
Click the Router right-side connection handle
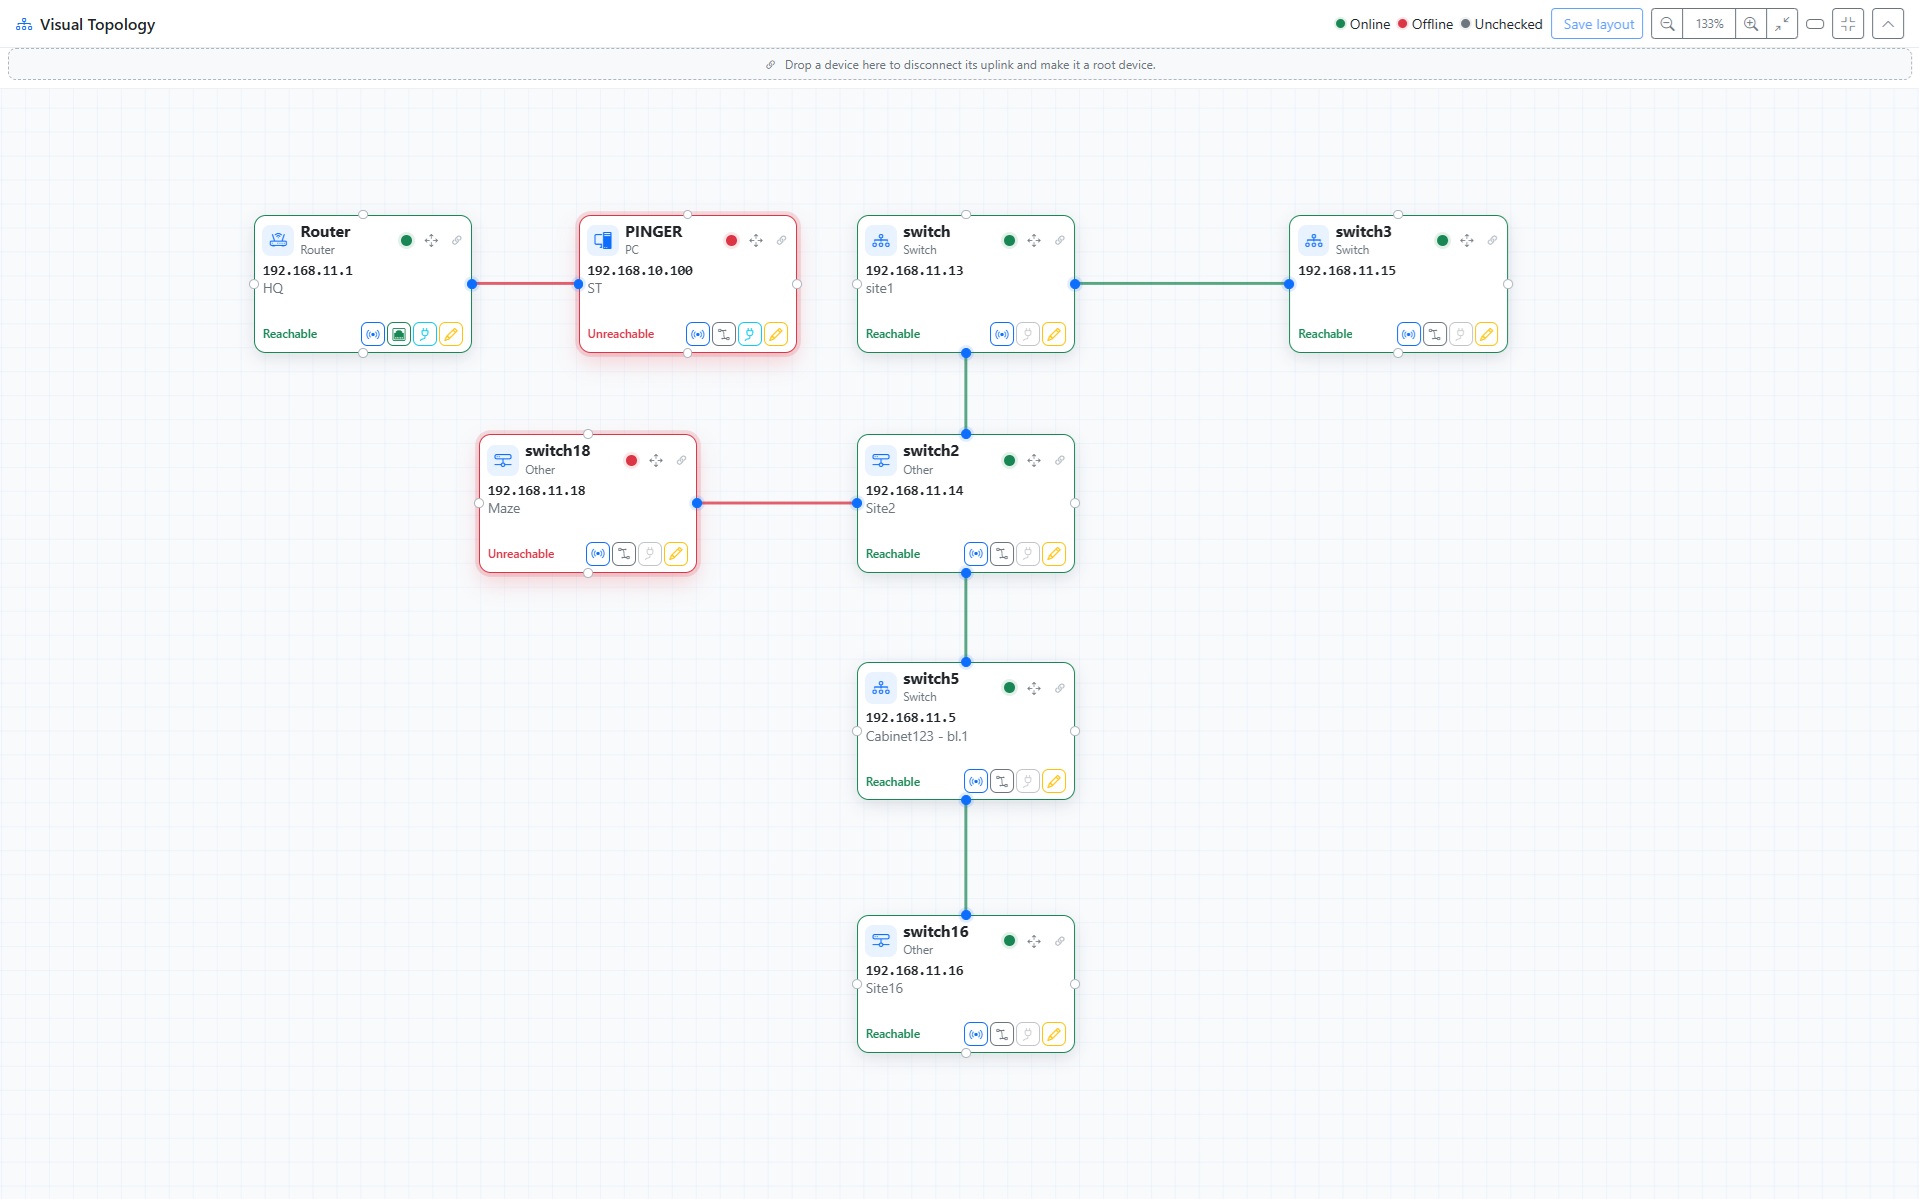472,284
